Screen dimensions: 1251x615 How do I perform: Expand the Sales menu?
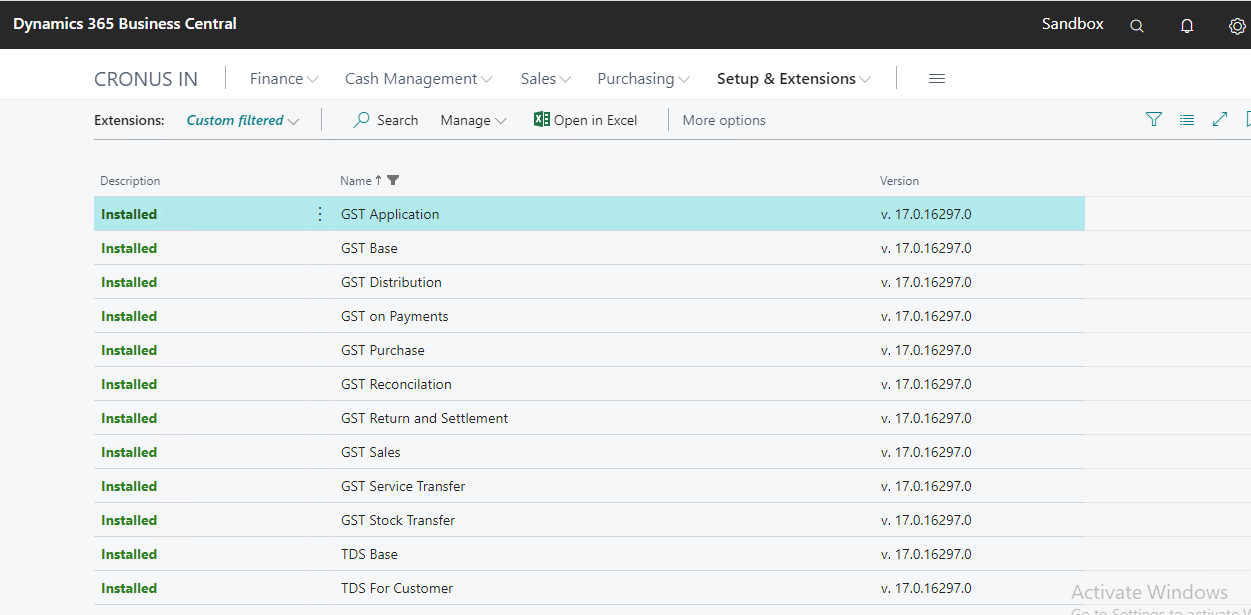point(546,79)
